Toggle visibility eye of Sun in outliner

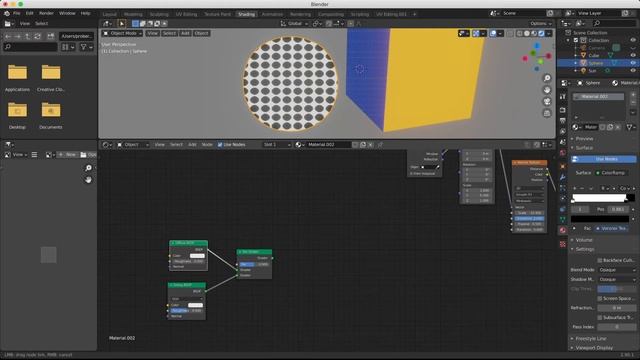click(633, 71)
